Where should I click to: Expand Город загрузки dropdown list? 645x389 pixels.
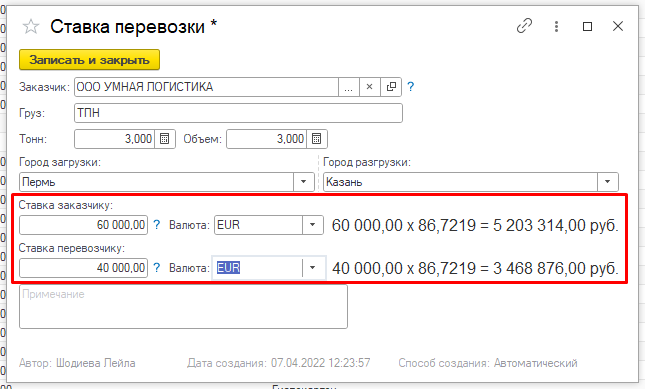point(304,182)
